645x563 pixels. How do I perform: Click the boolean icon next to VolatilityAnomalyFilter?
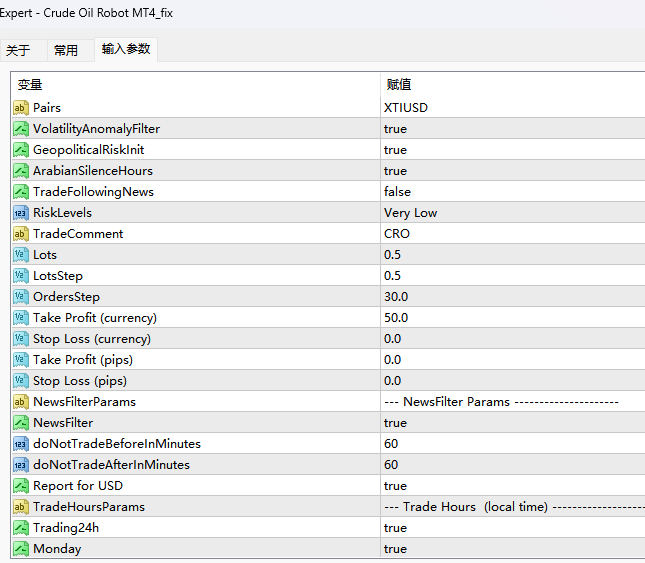(x=21, y=129)
